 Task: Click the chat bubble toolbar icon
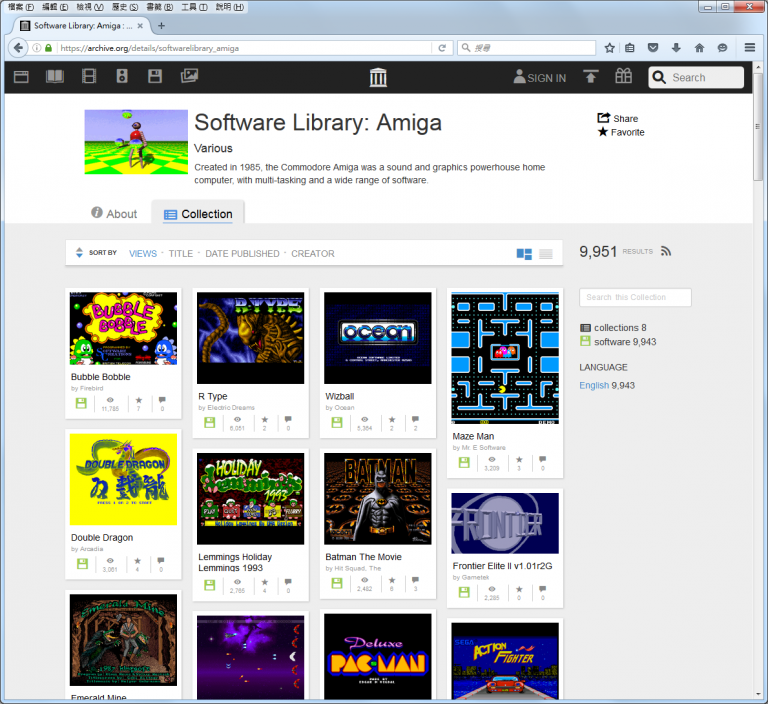[722, 48]
